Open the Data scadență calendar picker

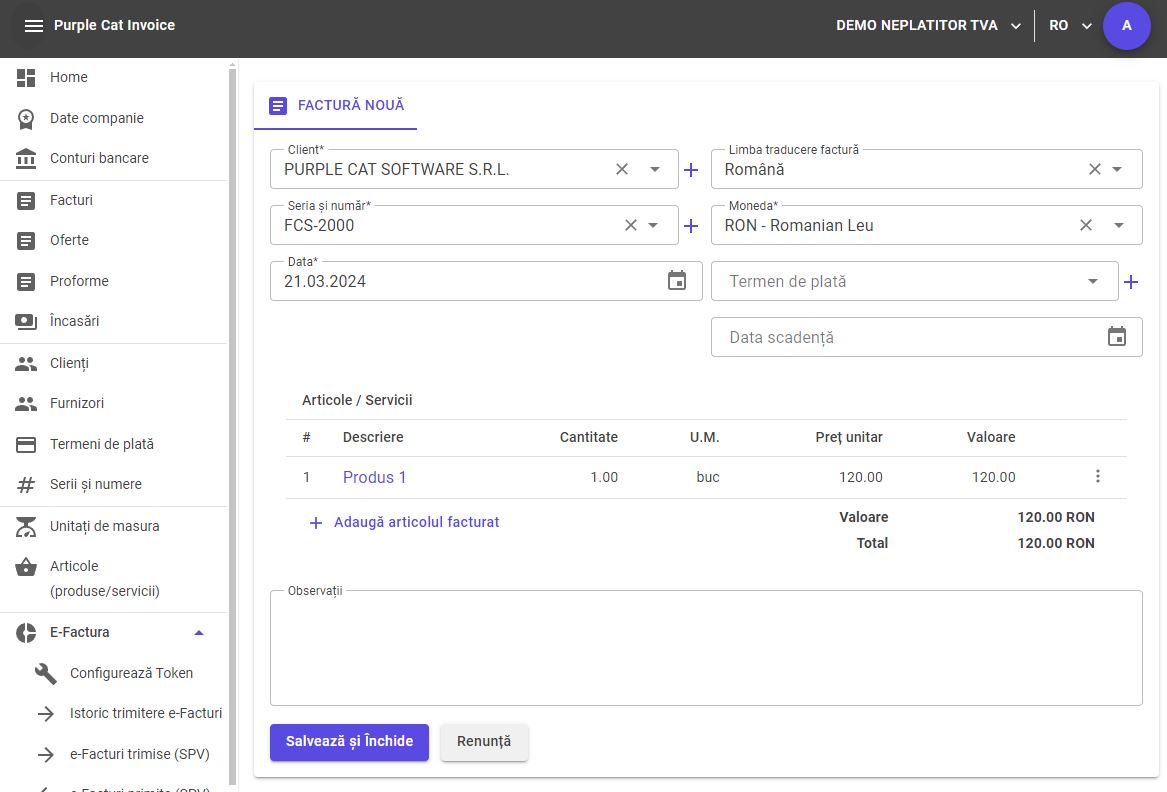(x=1116, y=336)
